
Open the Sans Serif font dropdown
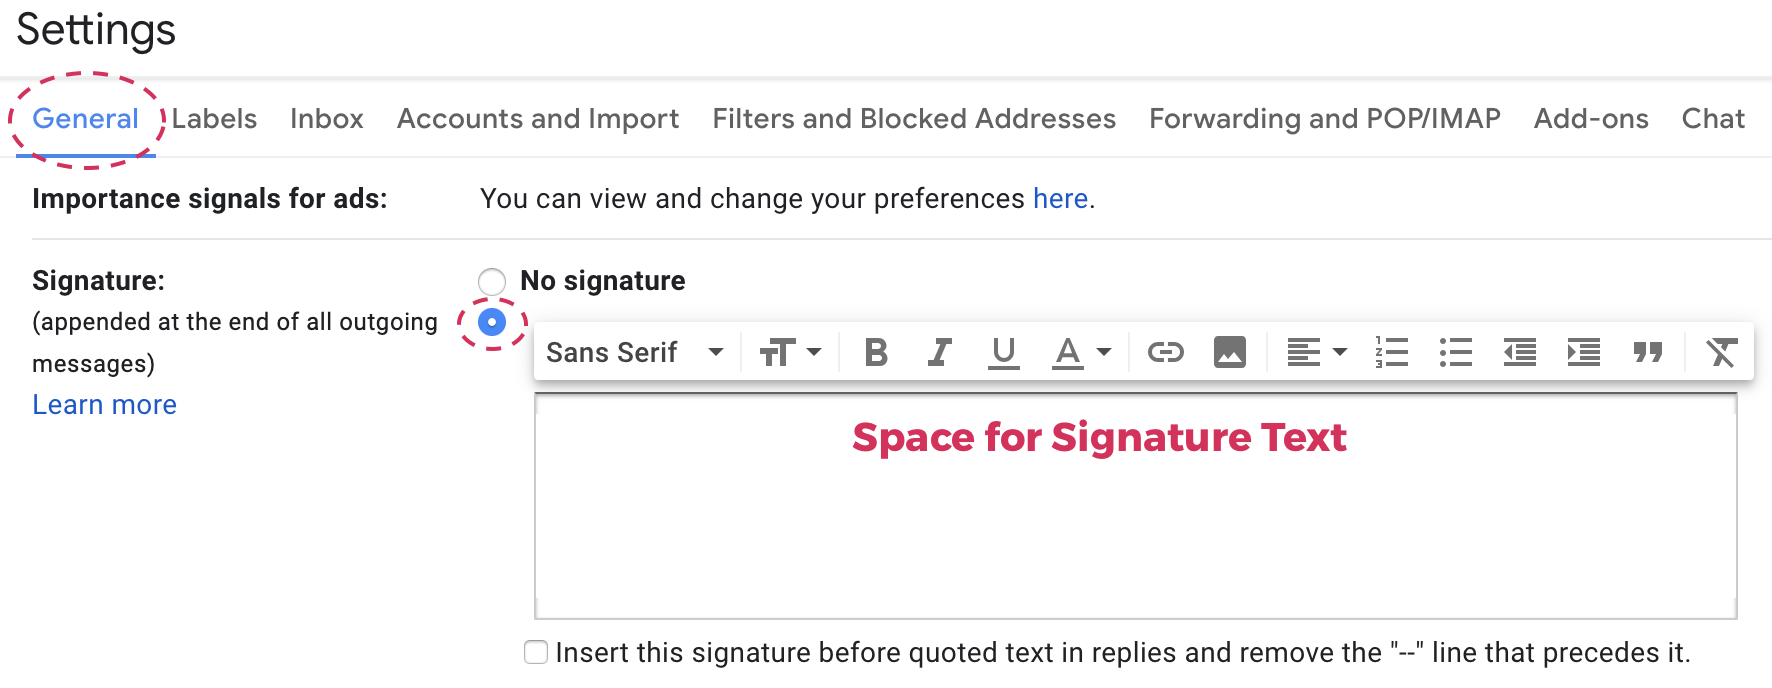tap(632, 352)
